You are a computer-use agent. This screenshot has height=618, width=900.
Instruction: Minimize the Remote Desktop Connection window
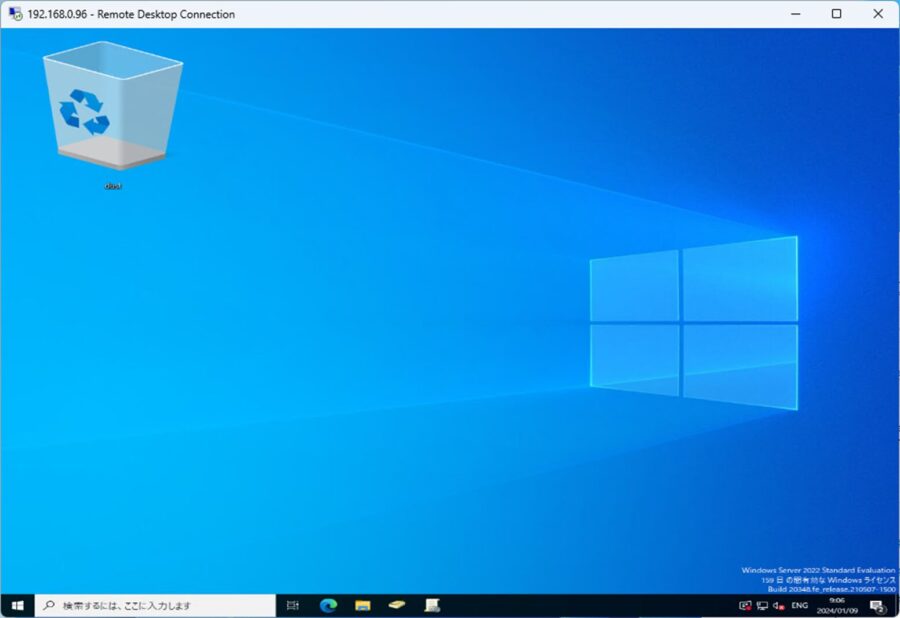tap(796, 14)
